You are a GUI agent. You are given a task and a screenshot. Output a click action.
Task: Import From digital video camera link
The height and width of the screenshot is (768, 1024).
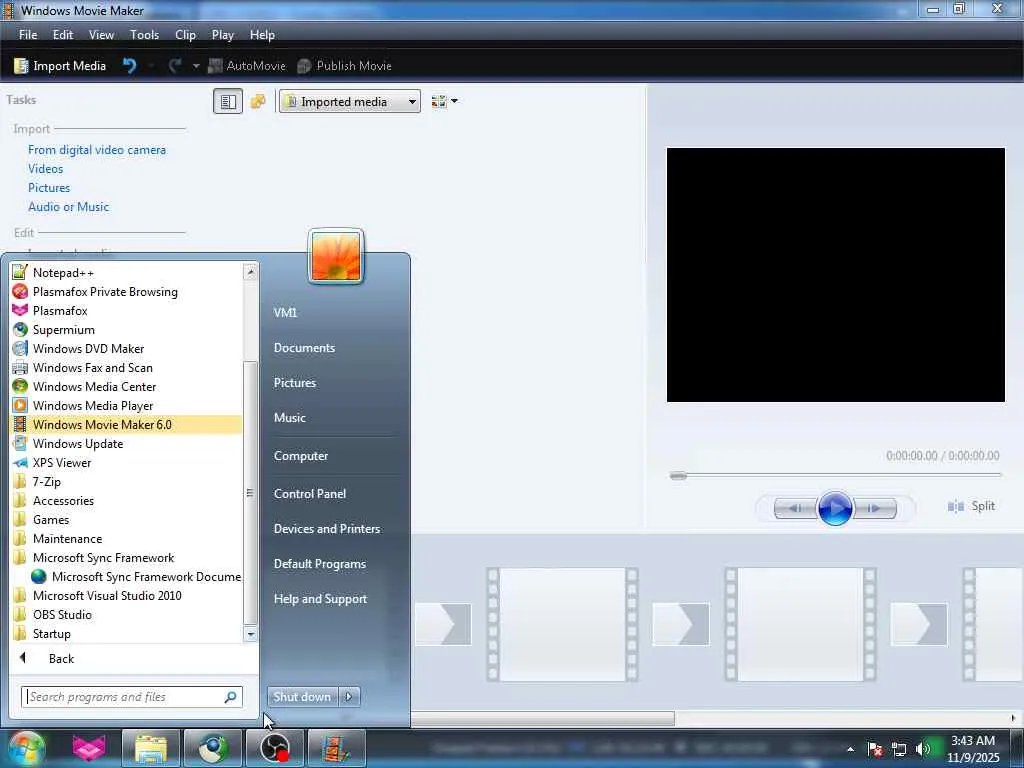(97, 150)
